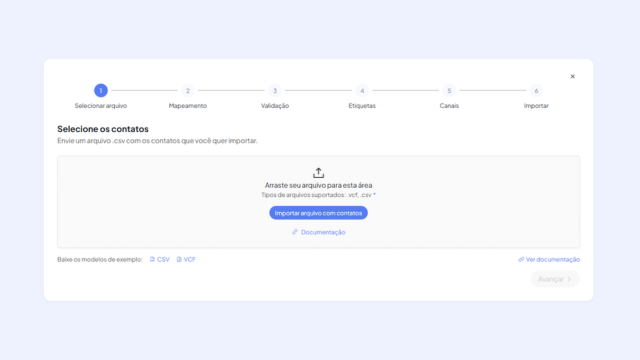Go to step 3 circle Validação
The height and width of the screenshot is (360, 640).
275,90
